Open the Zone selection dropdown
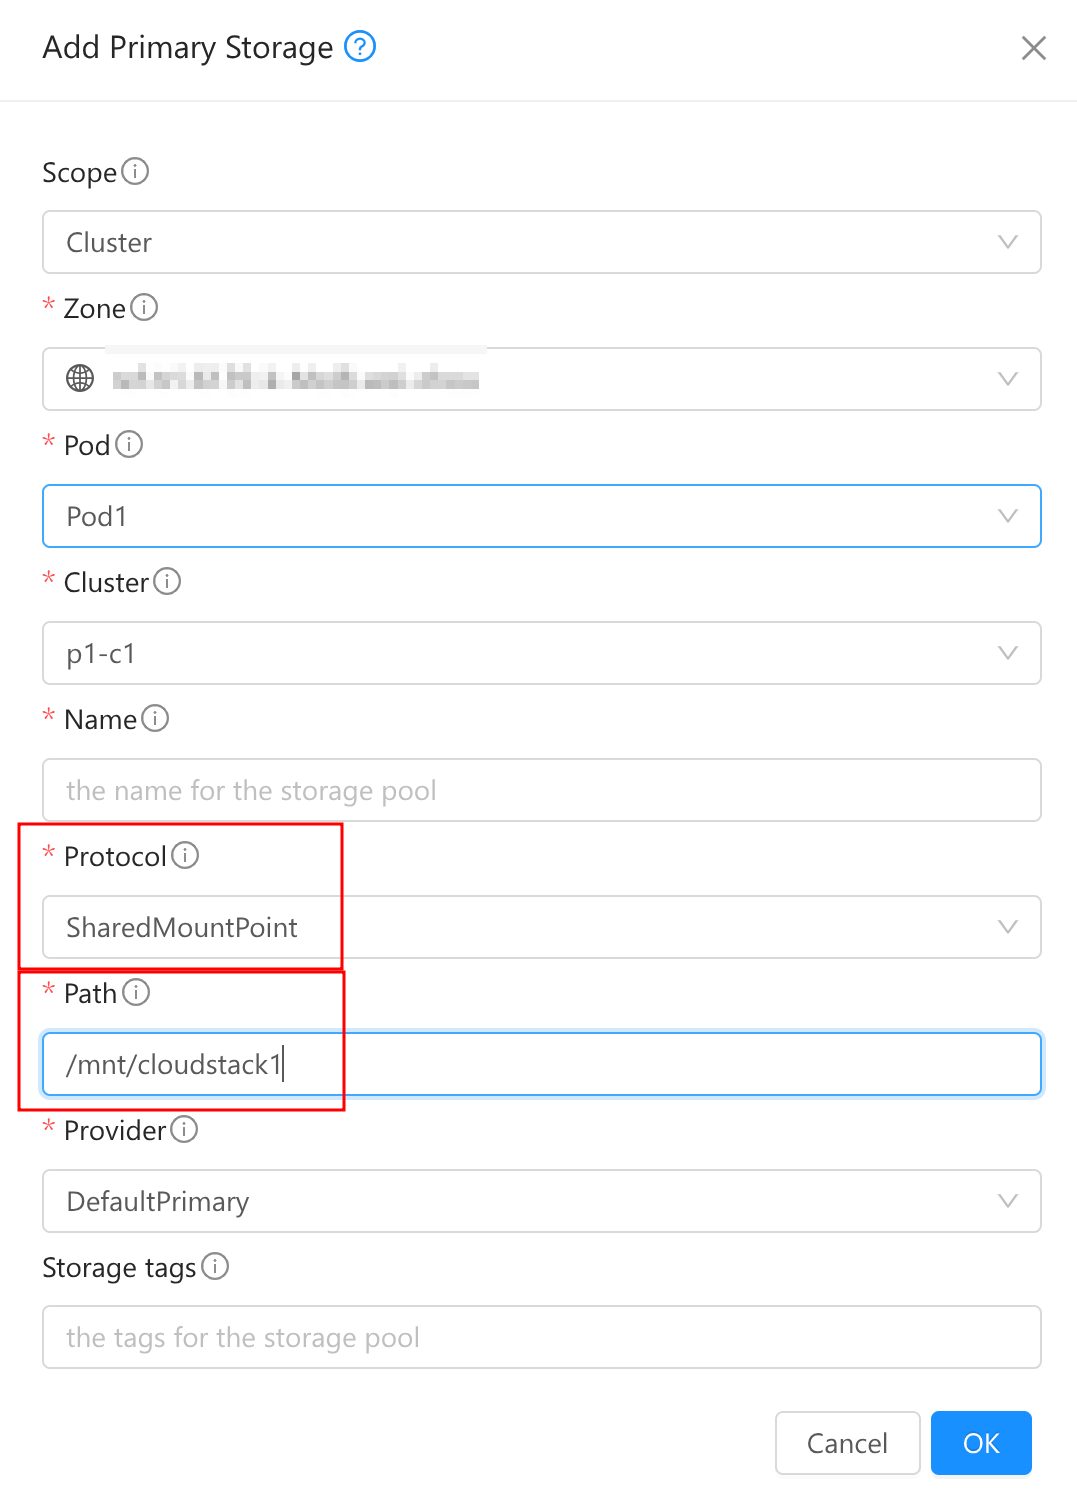This screenshot has width=1077, height=1512. [x=1007, y=379]
